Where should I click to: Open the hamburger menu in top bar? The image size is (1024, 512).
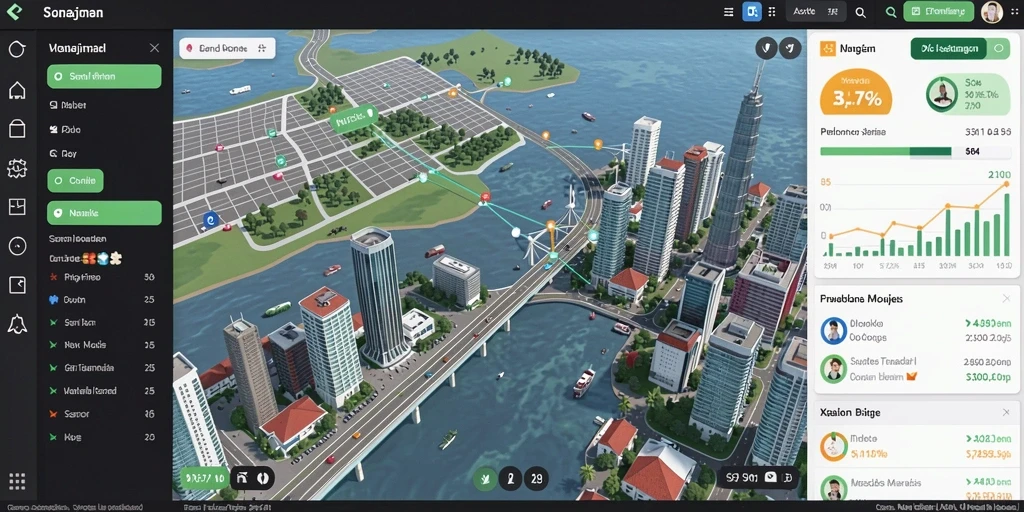point(729,12)
